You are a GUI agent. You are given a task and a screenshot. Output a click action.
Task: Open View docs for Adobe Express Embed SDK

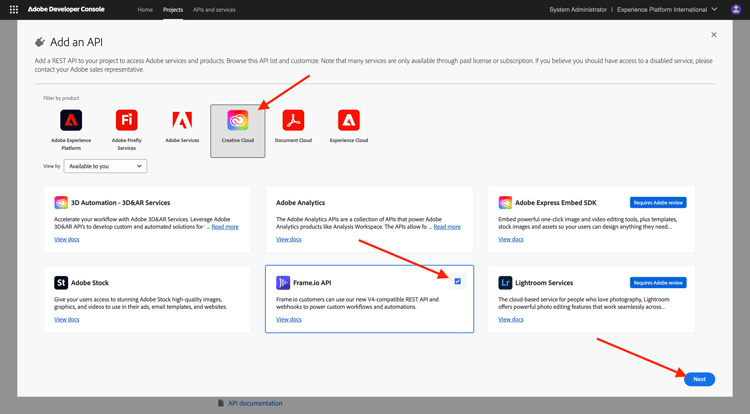click(511, 239)
